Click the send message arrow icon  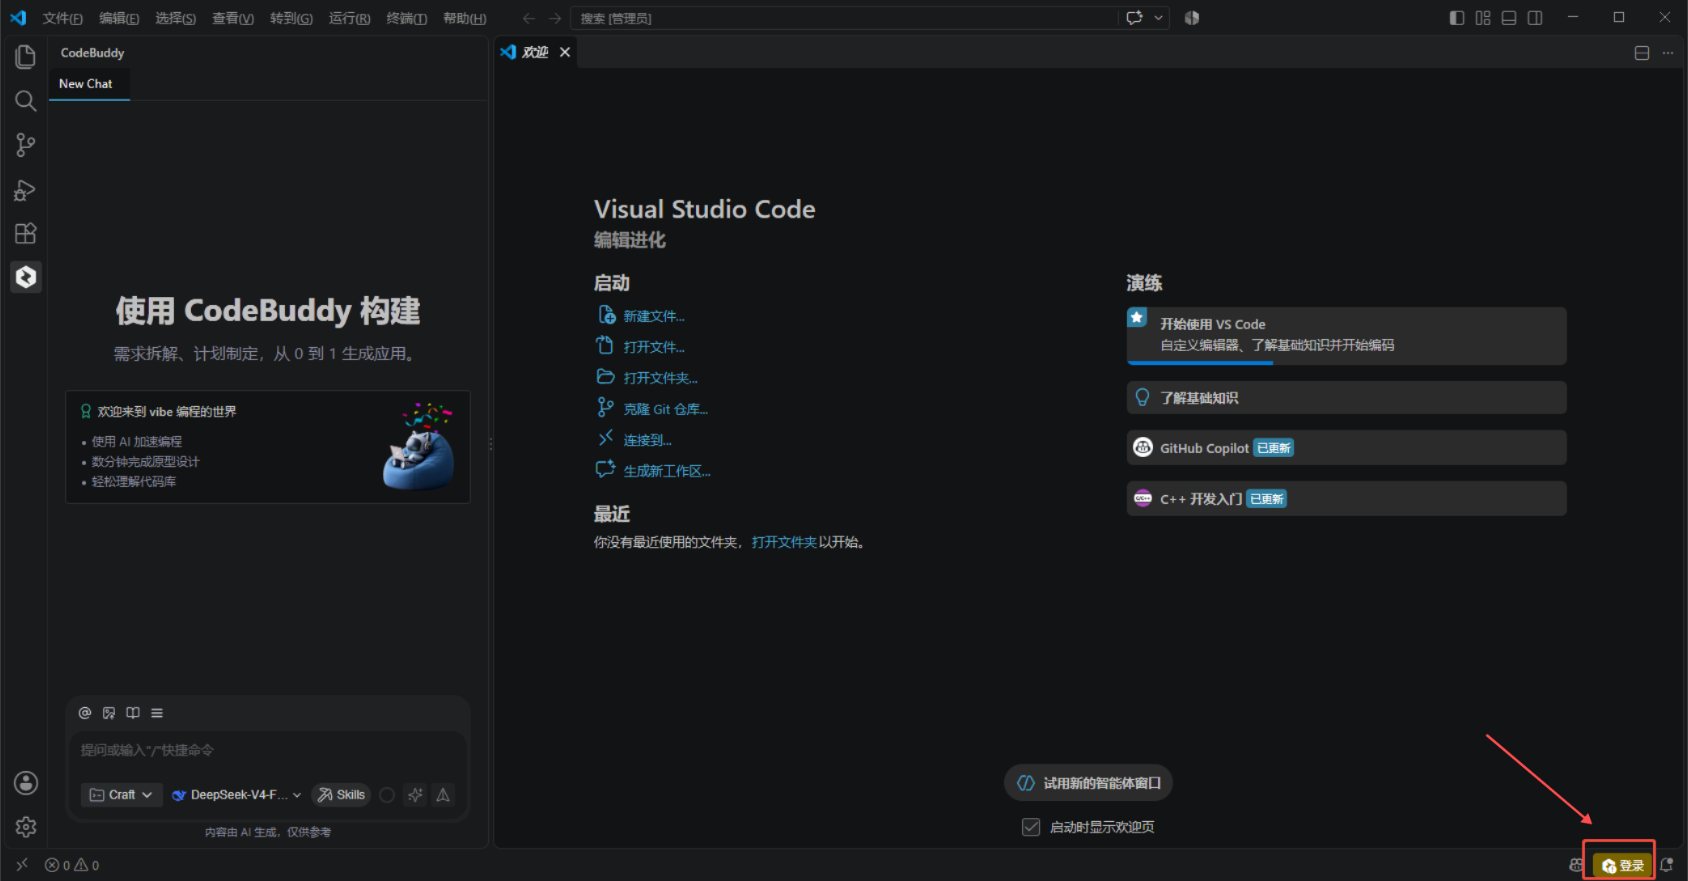(443, 795)
